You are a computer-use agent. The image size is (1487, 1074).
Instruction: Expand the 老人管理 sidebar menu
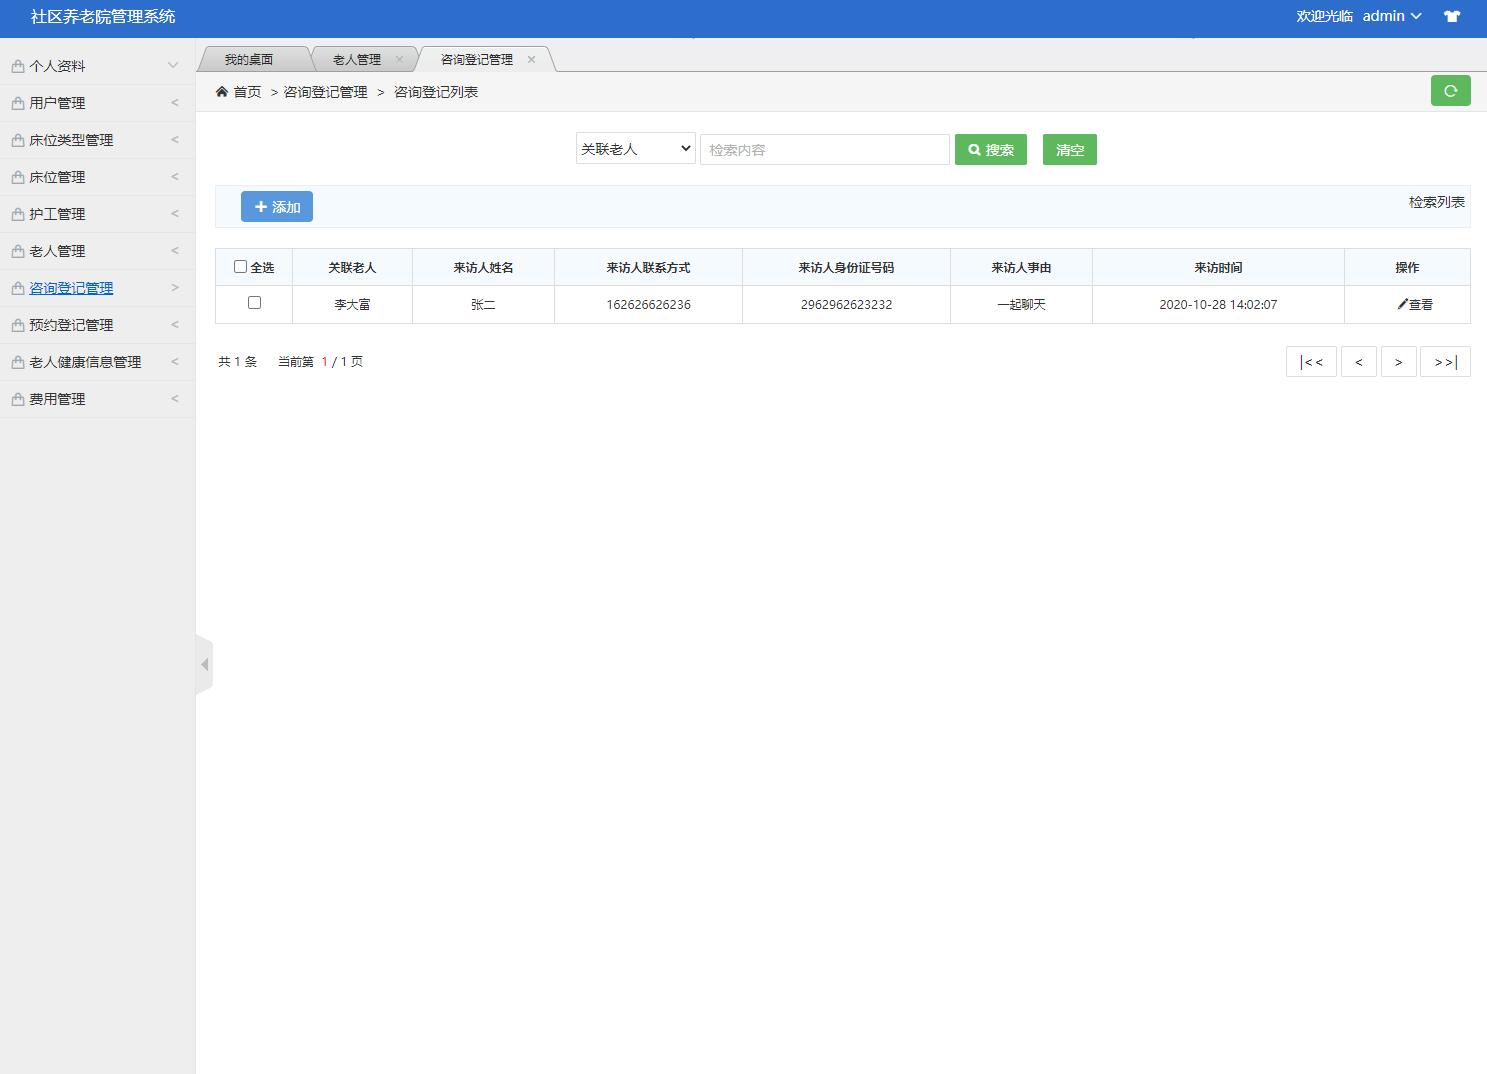[x=62, y=251]
